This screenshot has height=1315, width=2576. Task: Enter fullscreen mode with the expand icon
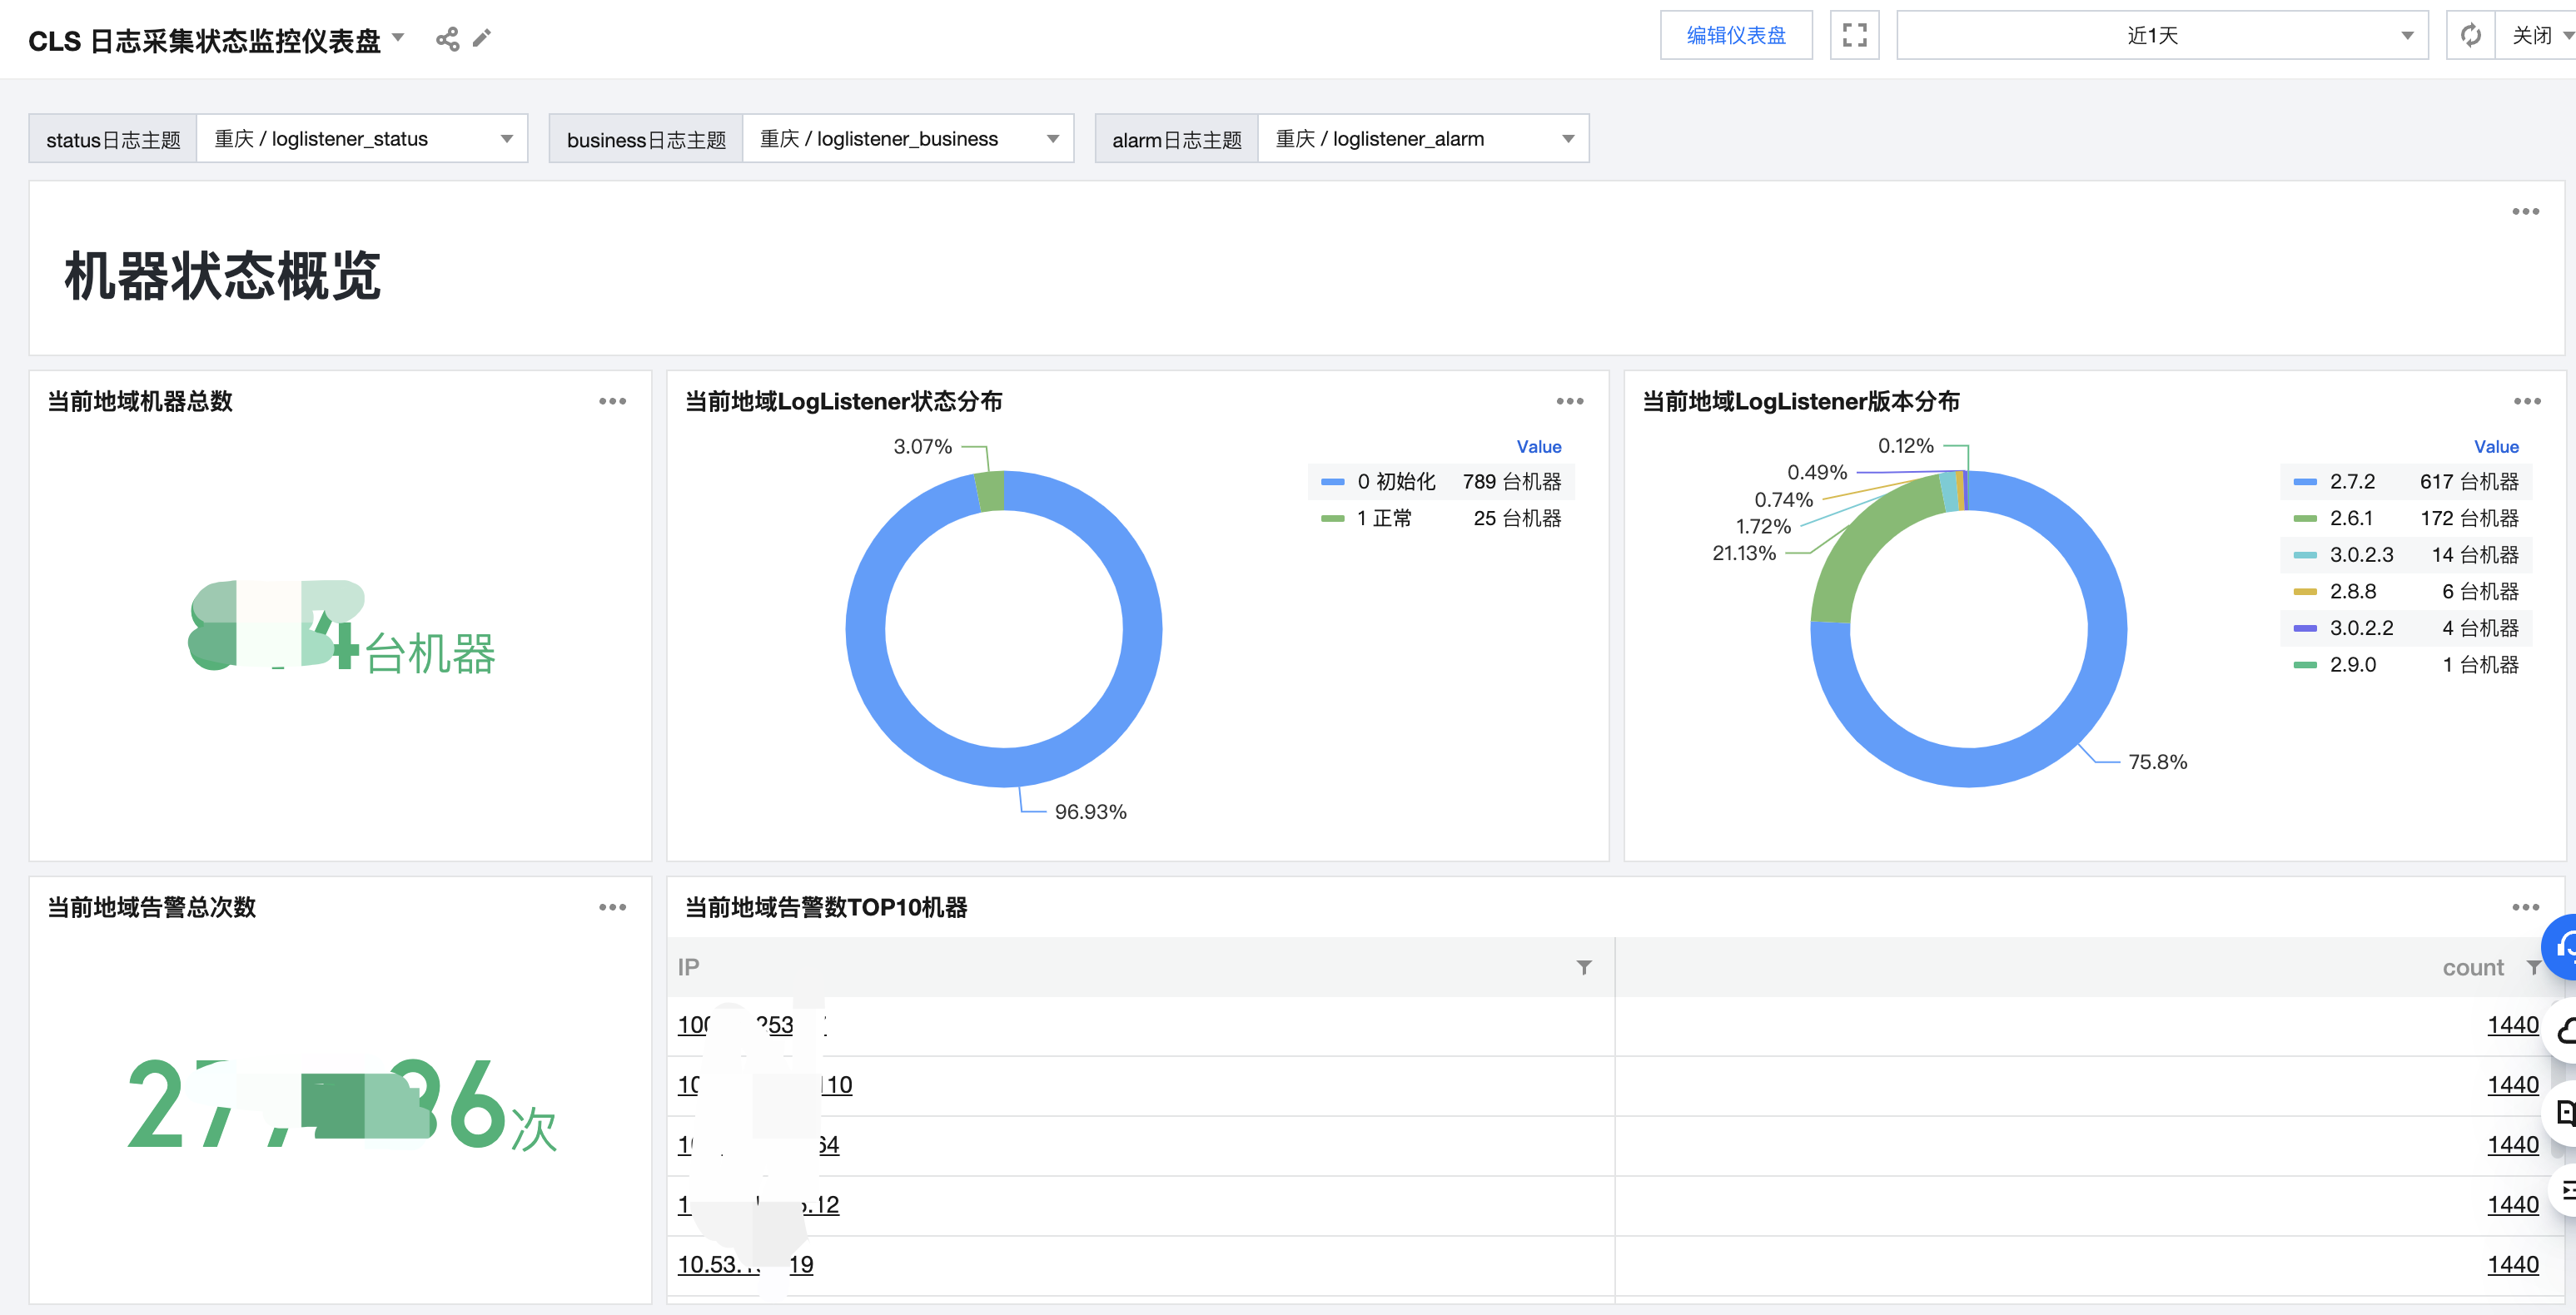click(1854, 36)
